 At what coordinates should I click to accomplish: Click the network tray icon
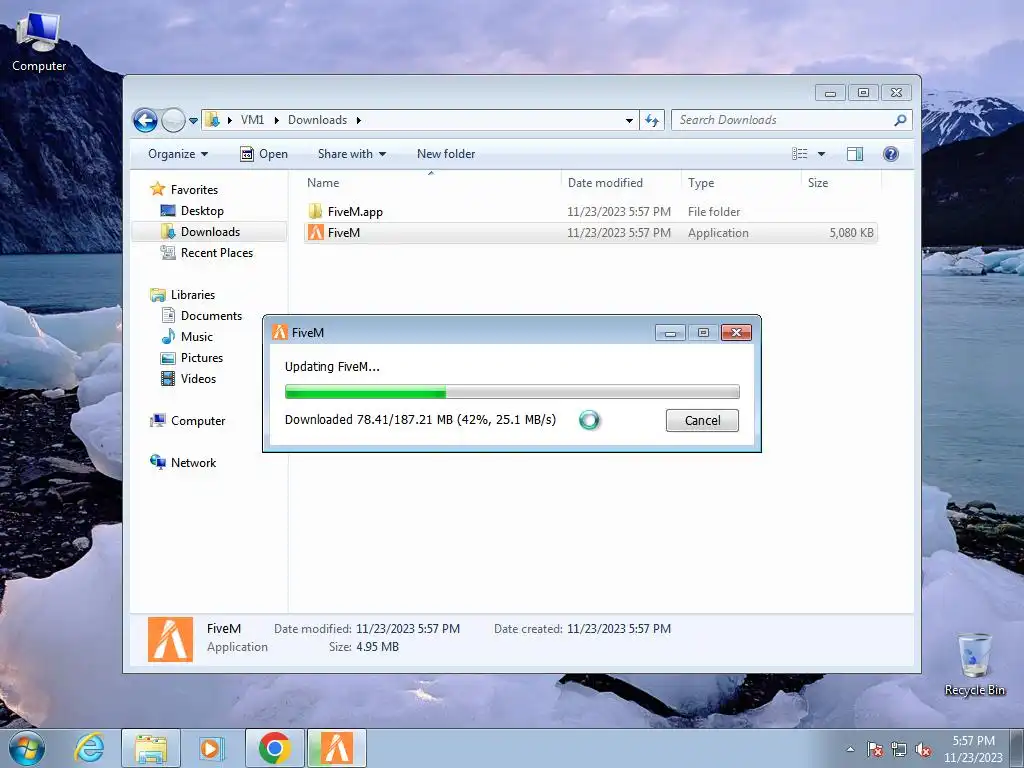coord(899,749)
